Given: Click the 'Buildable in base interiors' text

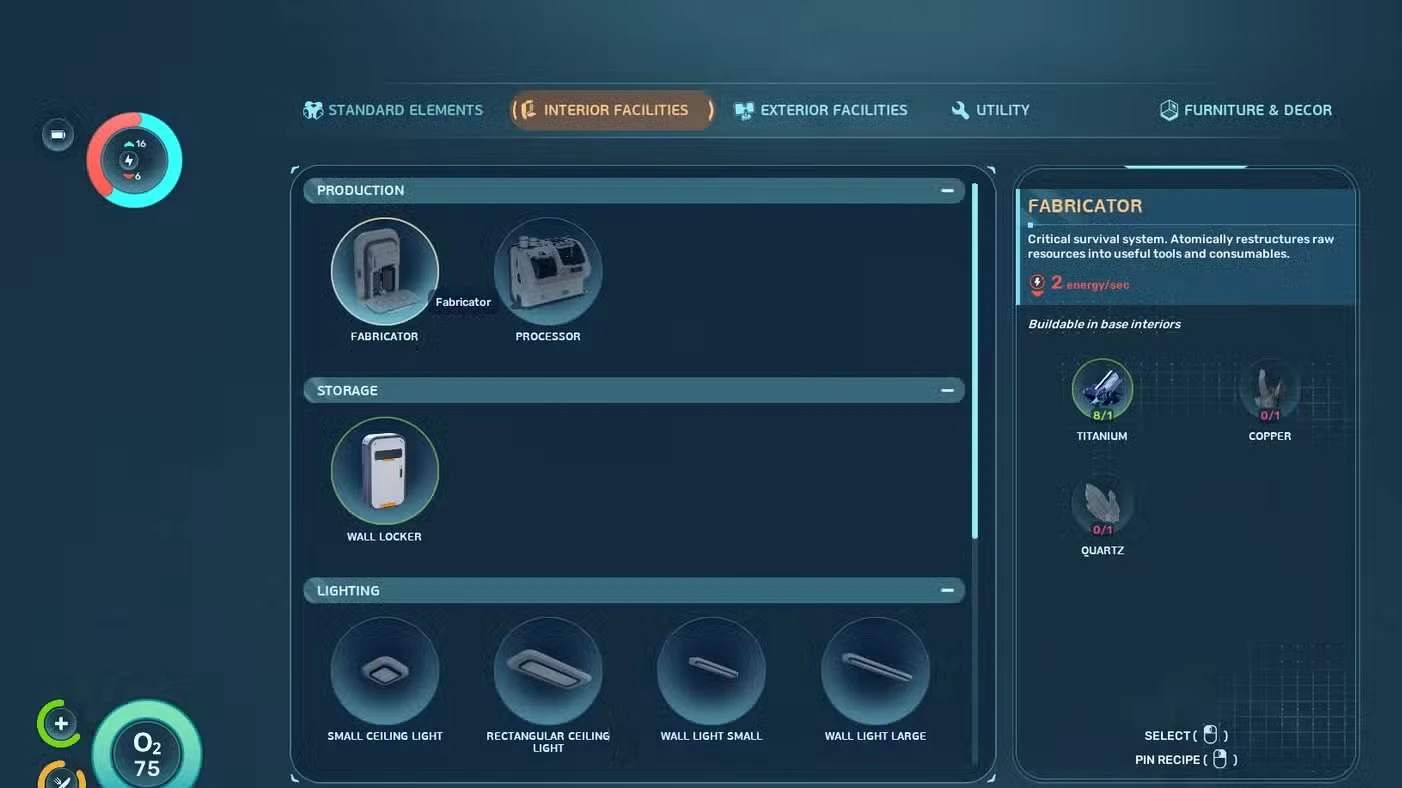Looking at the screenshot, I should [1104, 324].
